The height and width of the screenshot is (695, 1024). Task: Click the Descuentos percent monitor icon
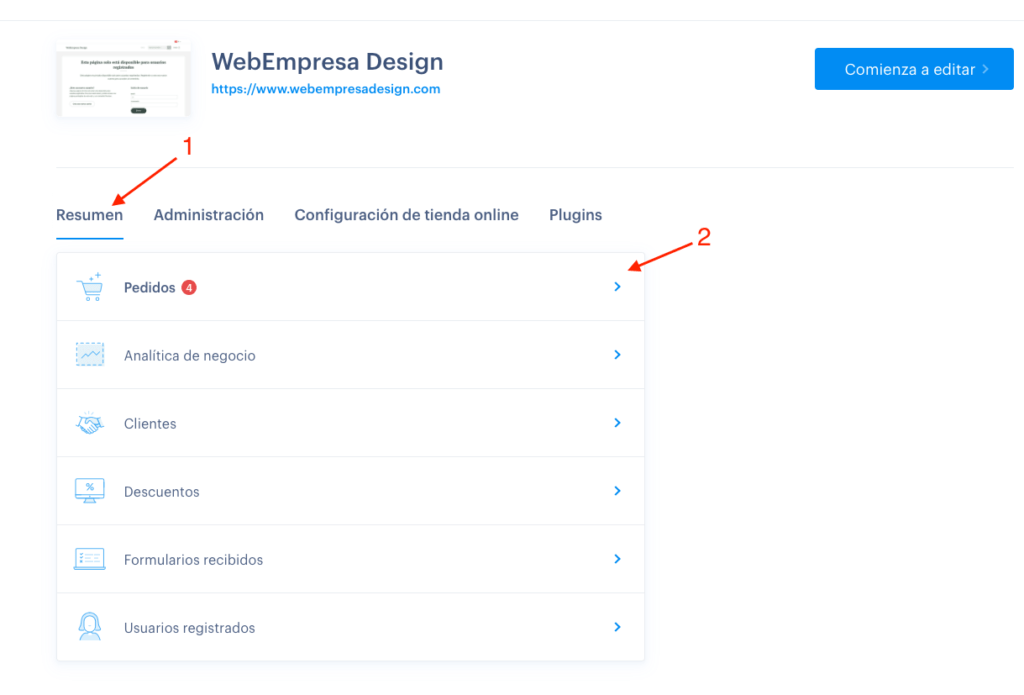pyautogui.click(x=89, y=491)
